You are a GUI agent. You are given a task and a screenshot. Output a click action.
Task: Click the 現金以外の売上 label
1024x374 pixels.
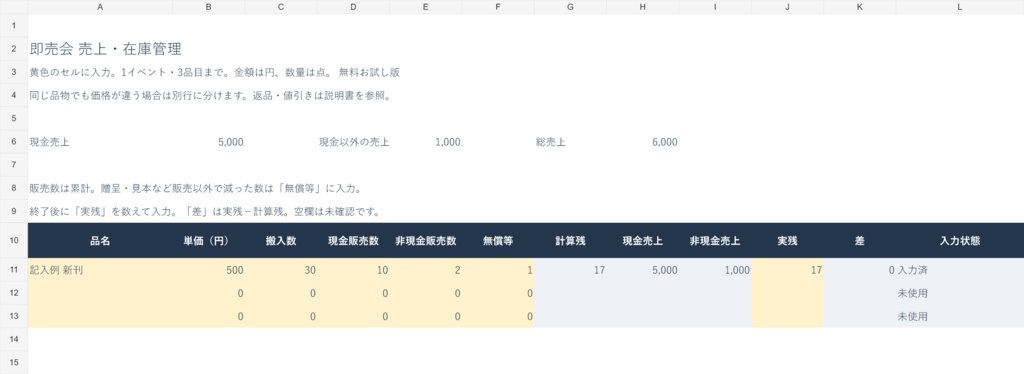354,142
